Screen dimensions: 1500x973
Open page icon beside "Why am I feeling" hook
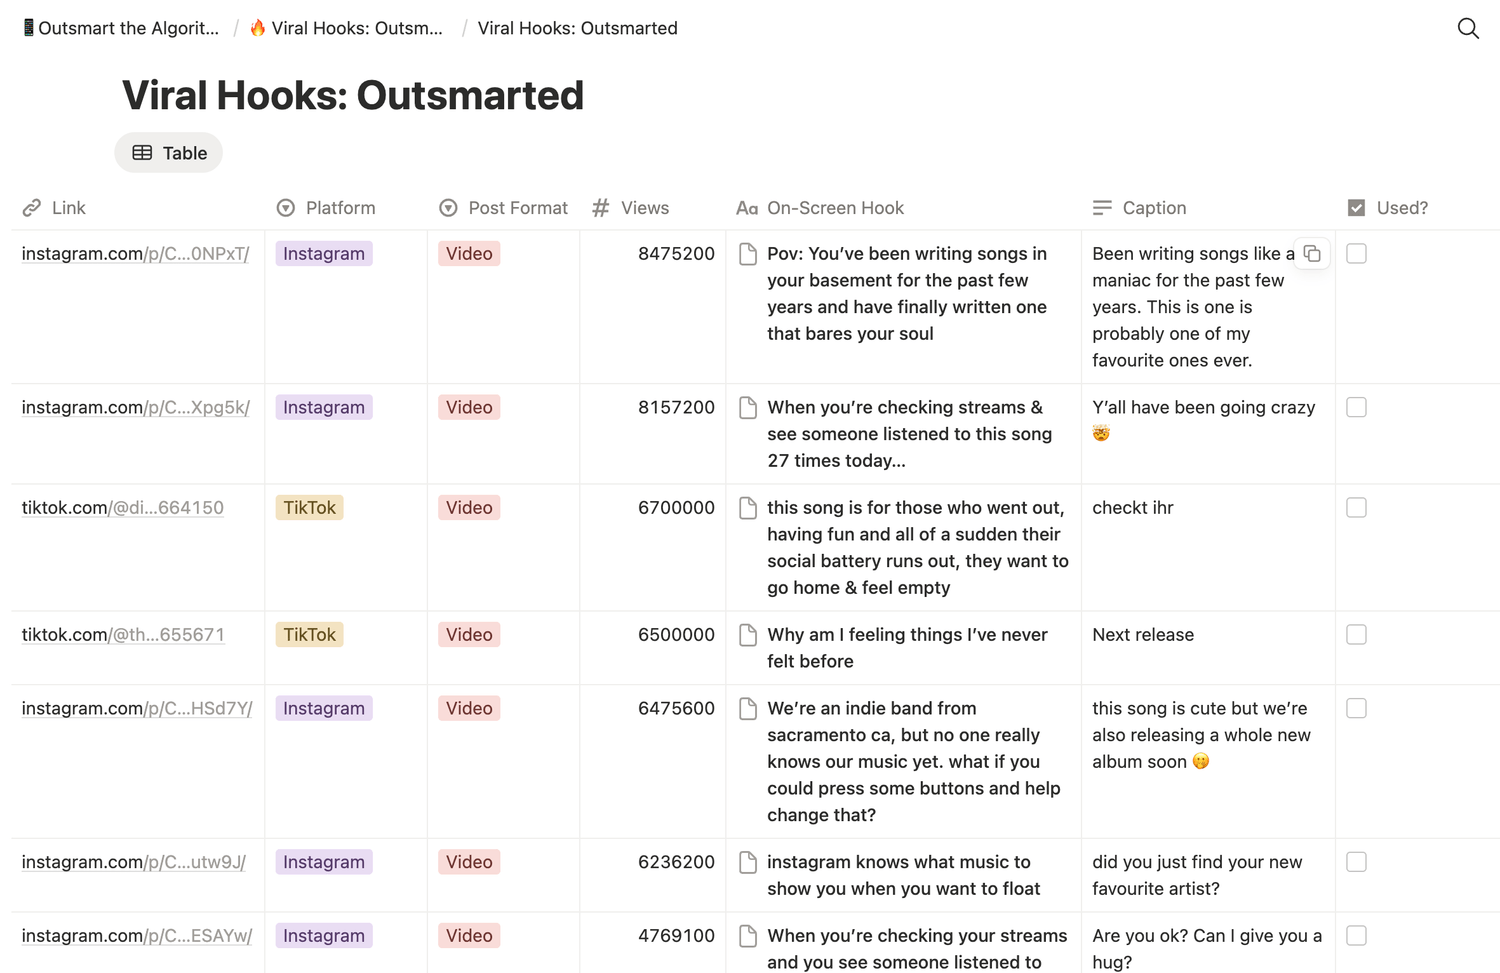point(748,635)
